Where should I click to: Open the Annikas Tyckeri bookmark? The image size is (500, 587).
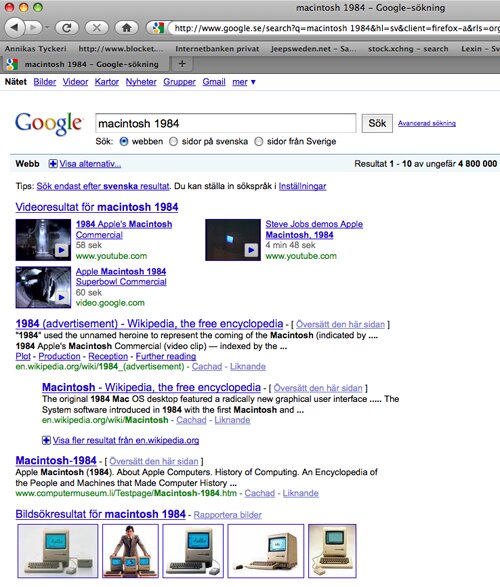pos(36,49)
